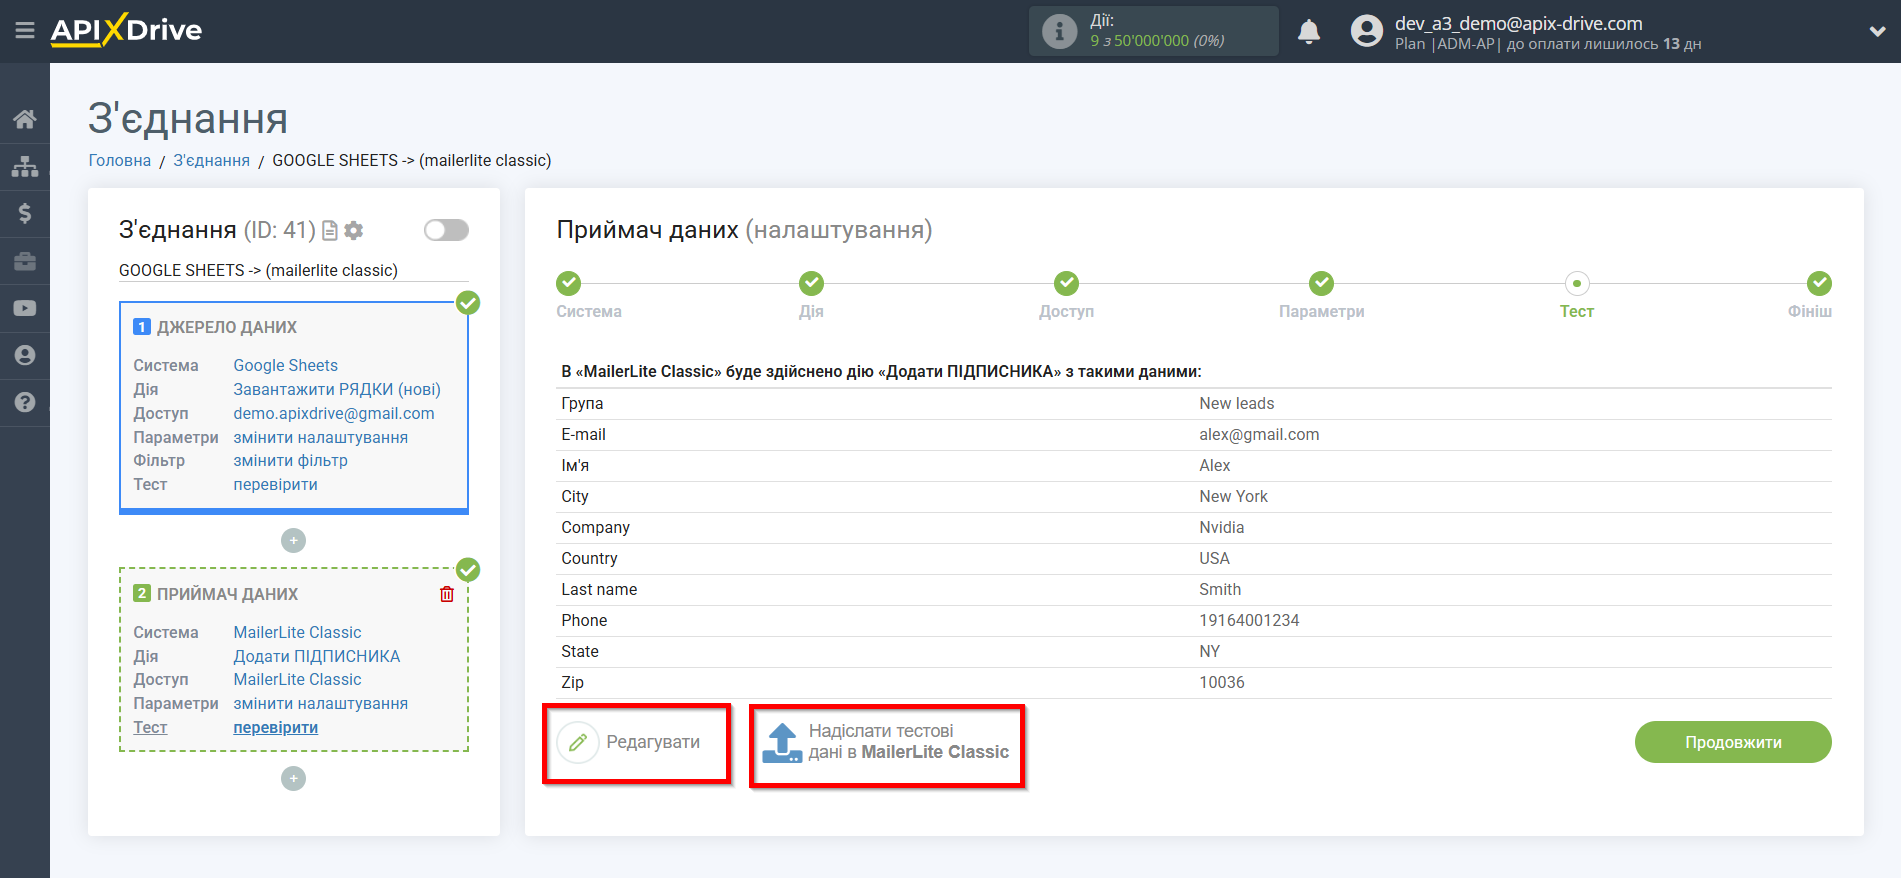
Task: Open connection settings gear icon
Action: tap(354, 230)
